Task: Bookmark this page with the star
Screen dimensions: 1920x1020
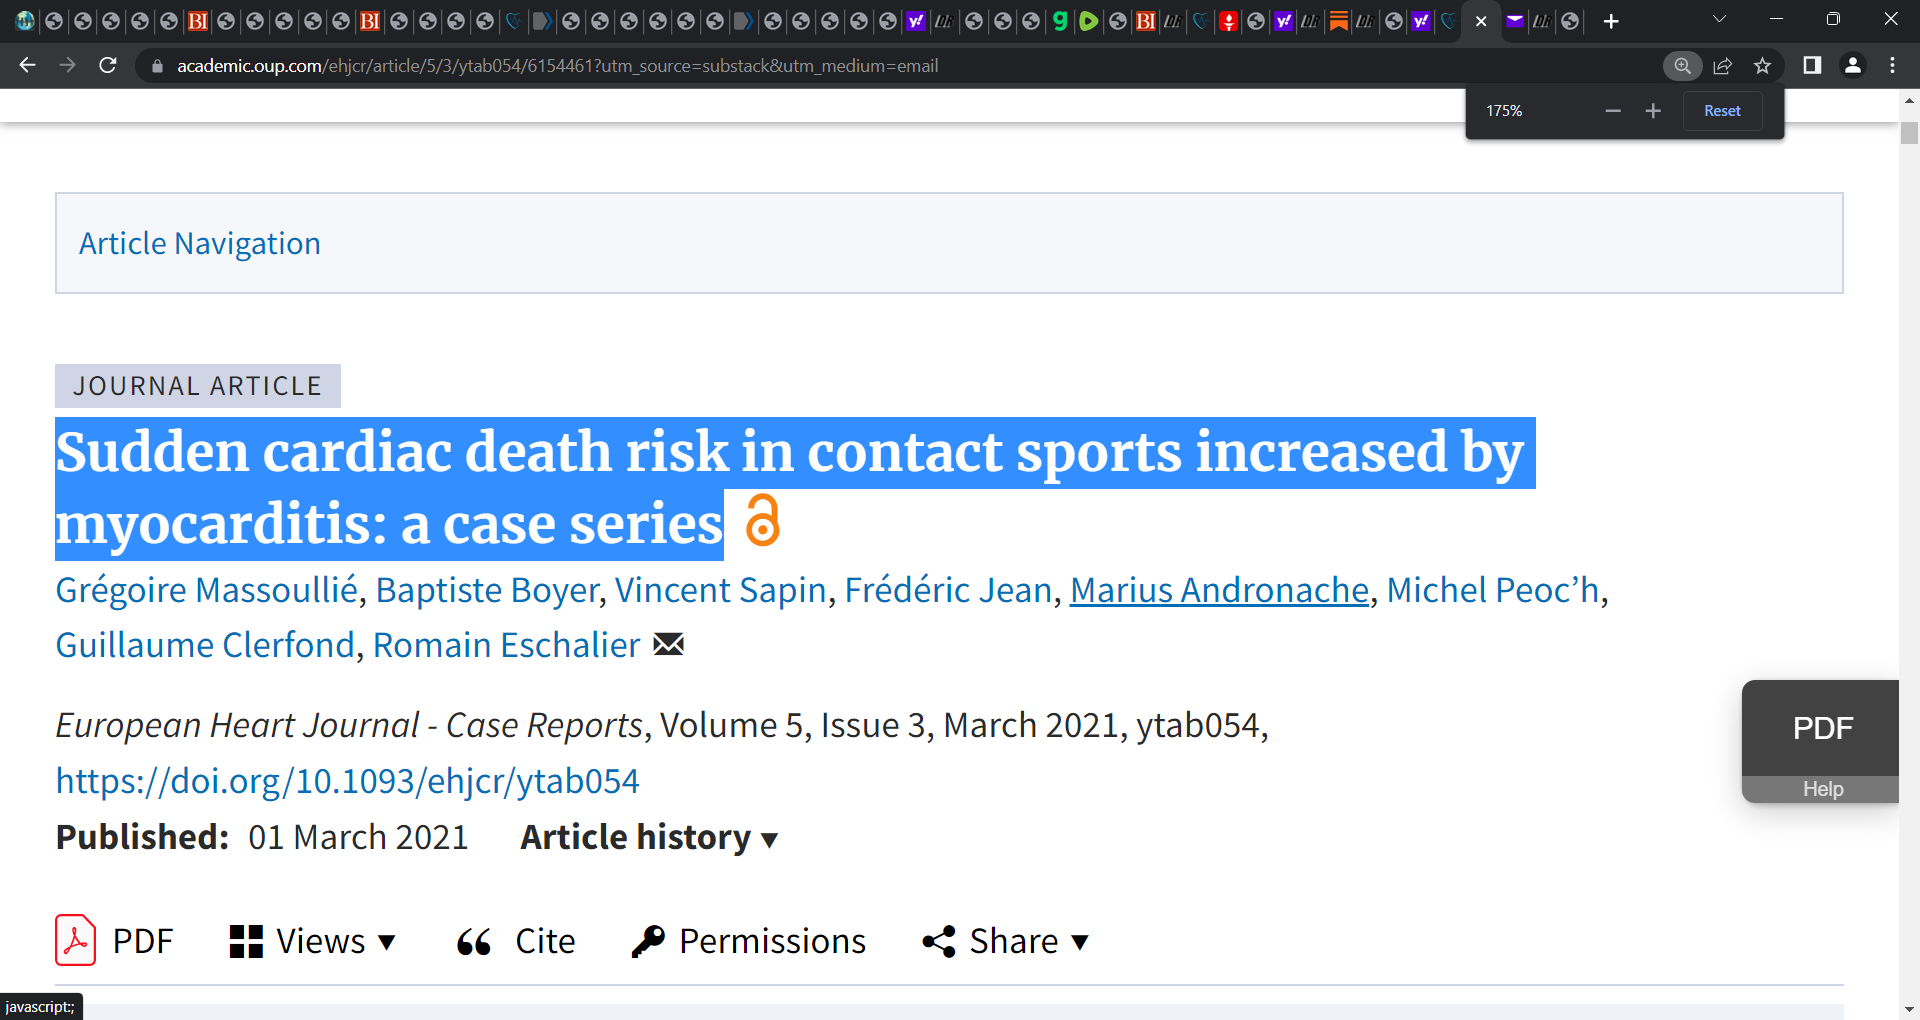Action: click(x=1763, y=66)
